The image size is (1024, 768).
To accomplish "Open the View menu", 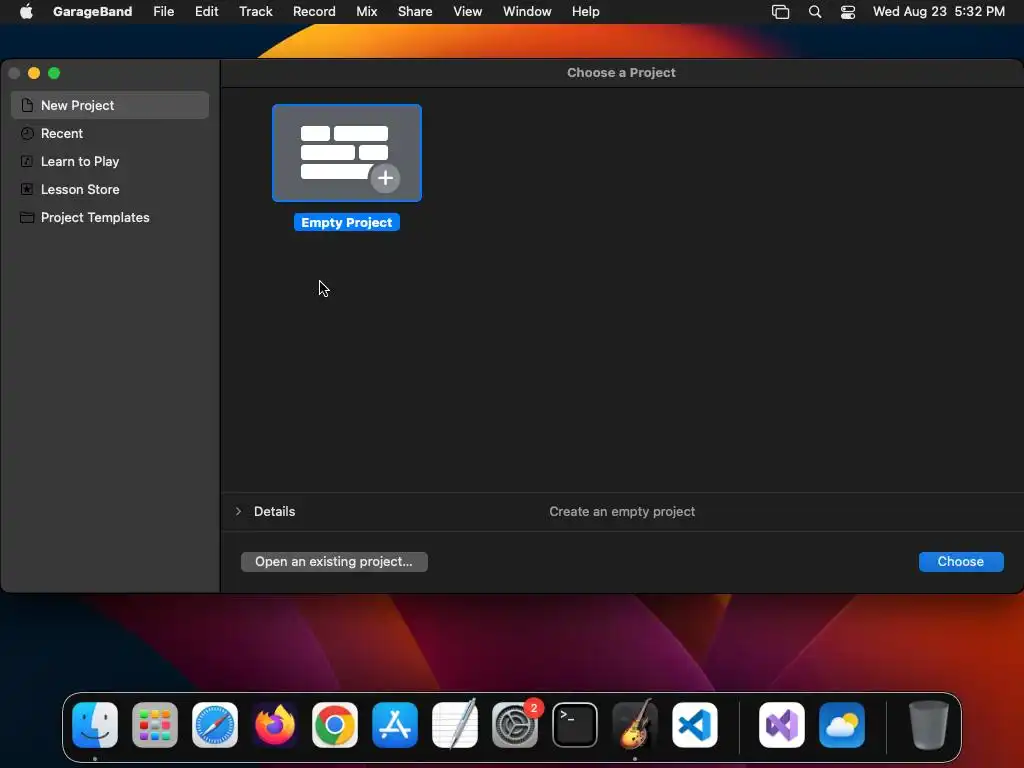I will [468, 11].
